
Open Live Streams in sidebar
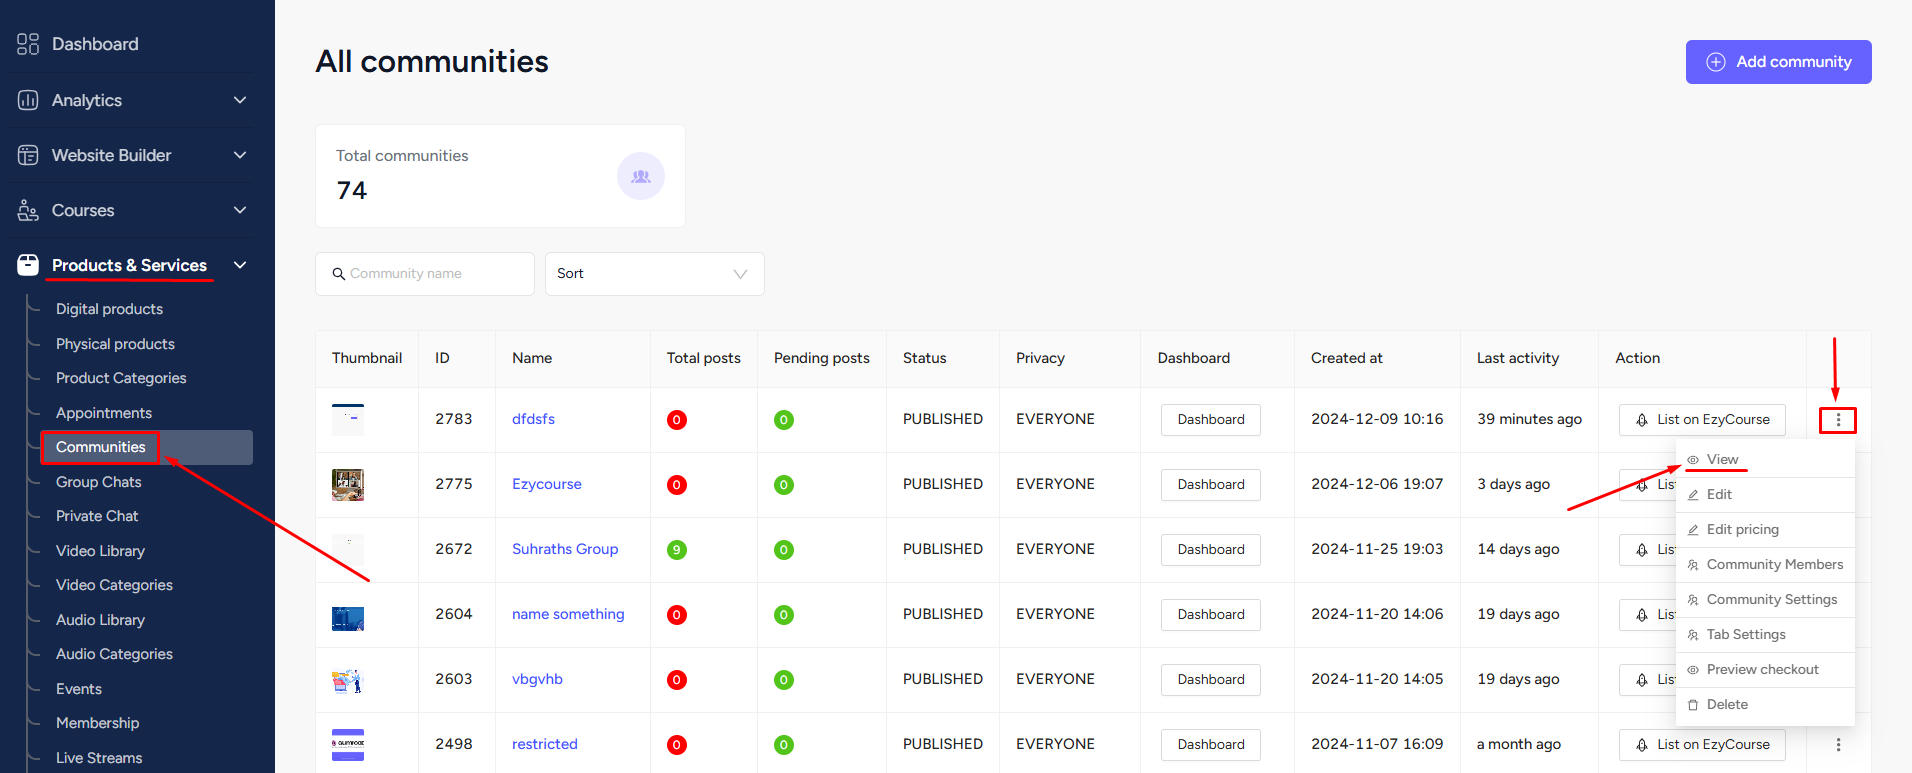click(99, 758)
